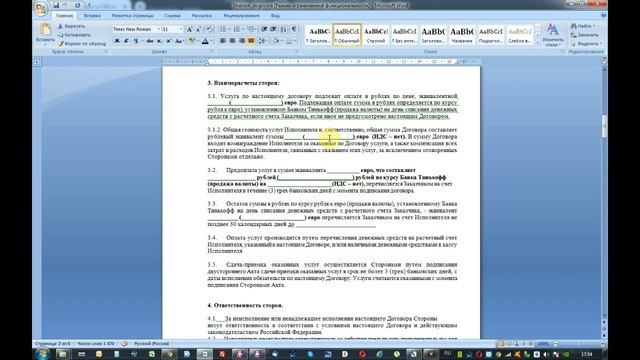
Task: Open the font size 11 dropdown
Action: tap(181, 29)
